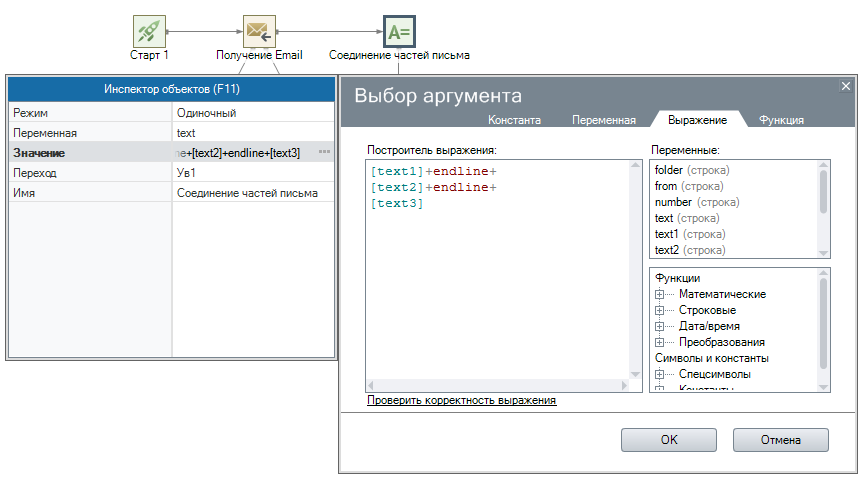The width and height of the screenshot is (866, 479).
Task: Click the Старт 1 rocket icon
Action: [x=149, y=31]
